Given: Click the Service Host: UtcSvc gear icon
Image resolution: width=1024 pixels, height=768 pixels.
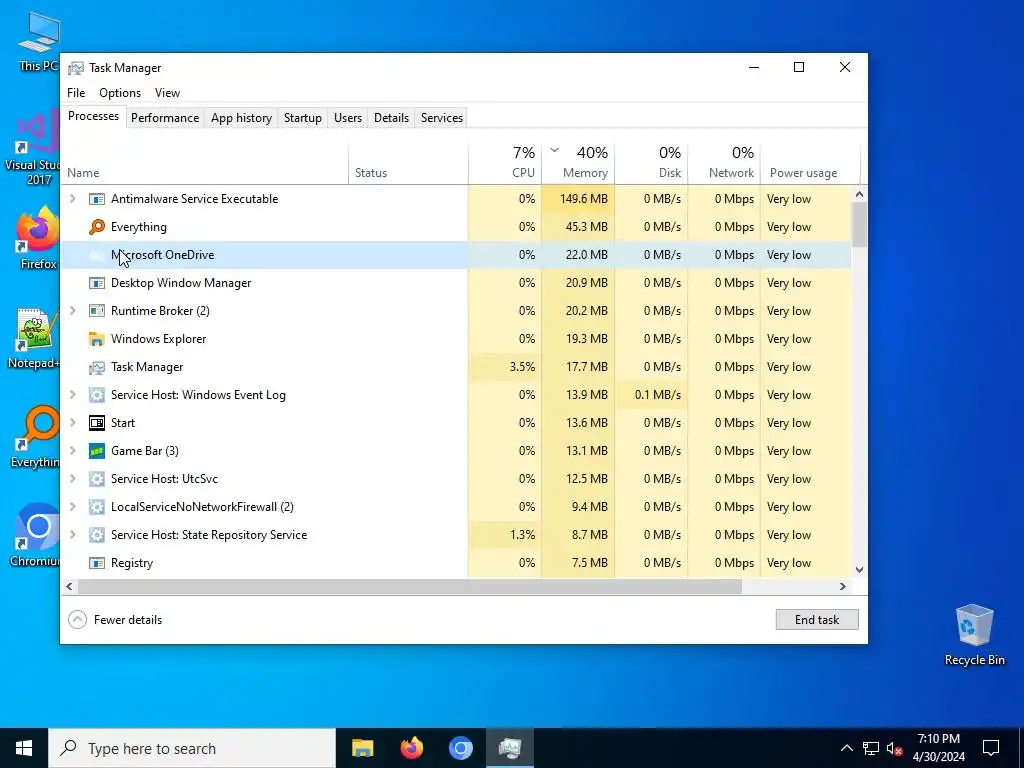Looking at the screenshot, I should coord(97,479).
